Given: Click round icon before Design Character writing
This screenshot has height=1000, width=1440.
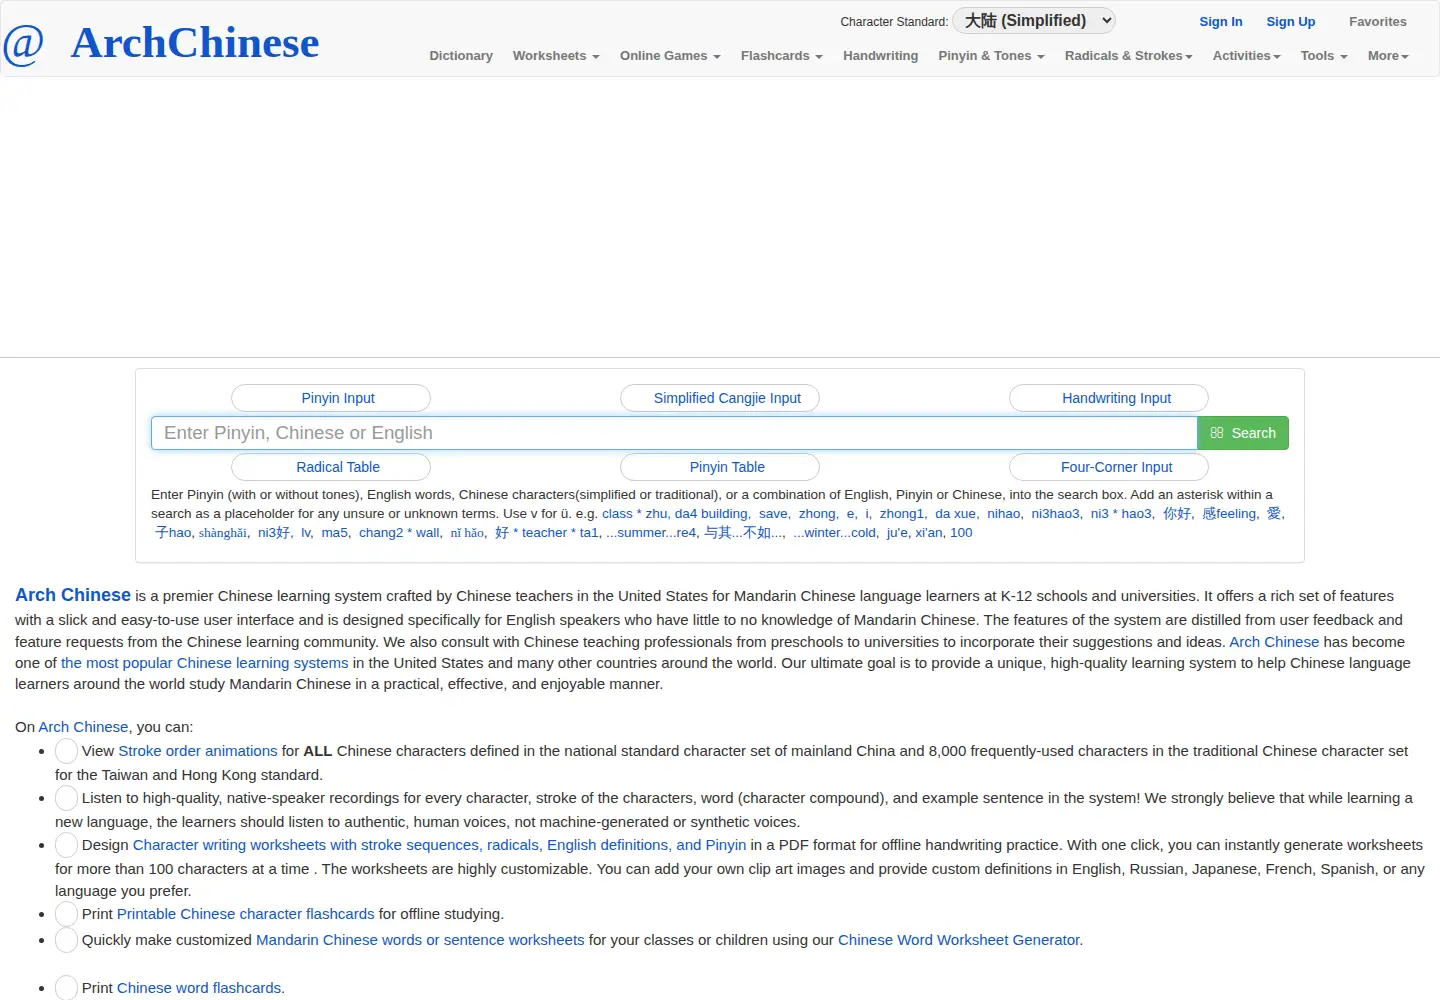Looking at the screenshot, I should 67,845.
